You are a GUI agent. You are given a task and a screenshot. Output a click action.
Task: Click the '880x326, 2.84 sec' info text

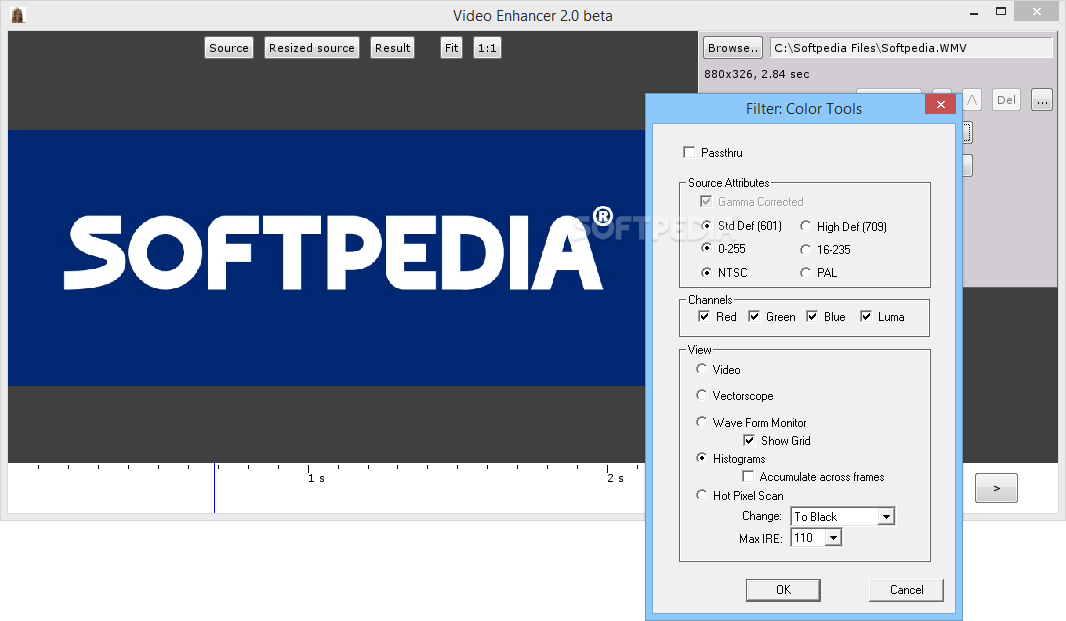(x=757, y=74)
